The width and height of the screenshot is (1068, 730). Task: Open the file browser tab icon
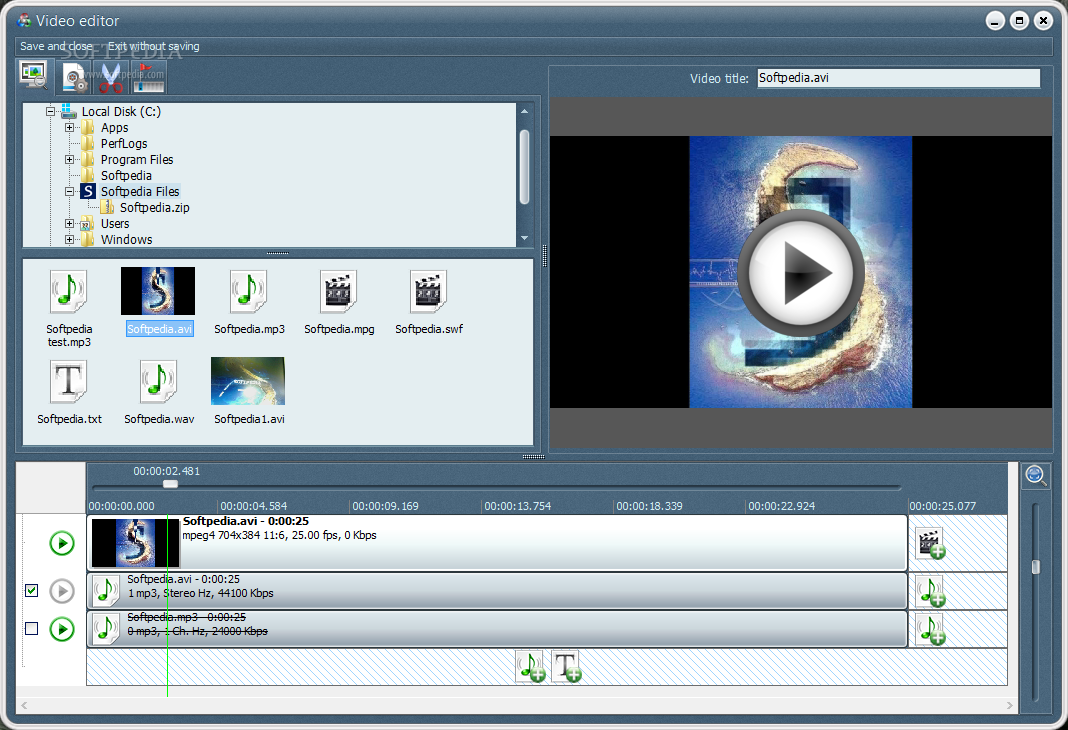pyautogui.click(x=33, y=76)
